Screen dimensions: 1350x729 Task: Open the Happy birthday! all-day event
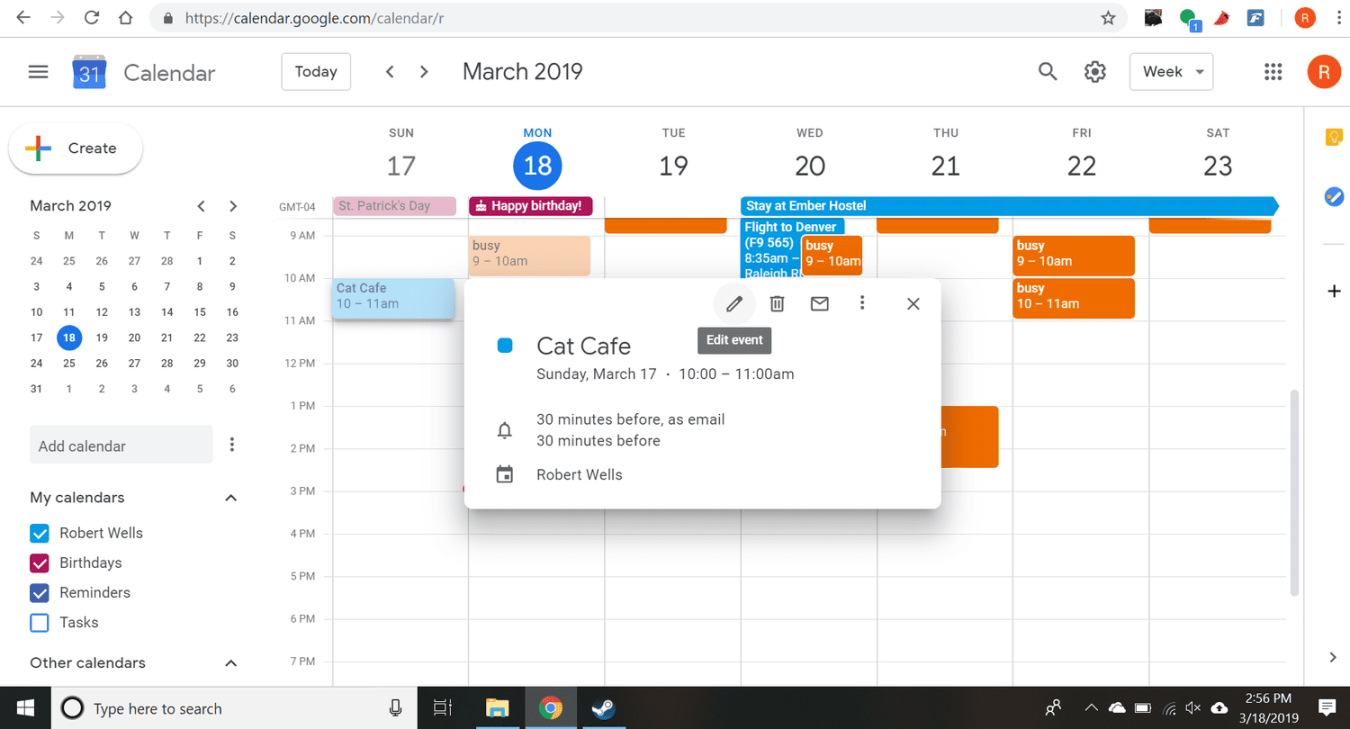coord(531,206)
